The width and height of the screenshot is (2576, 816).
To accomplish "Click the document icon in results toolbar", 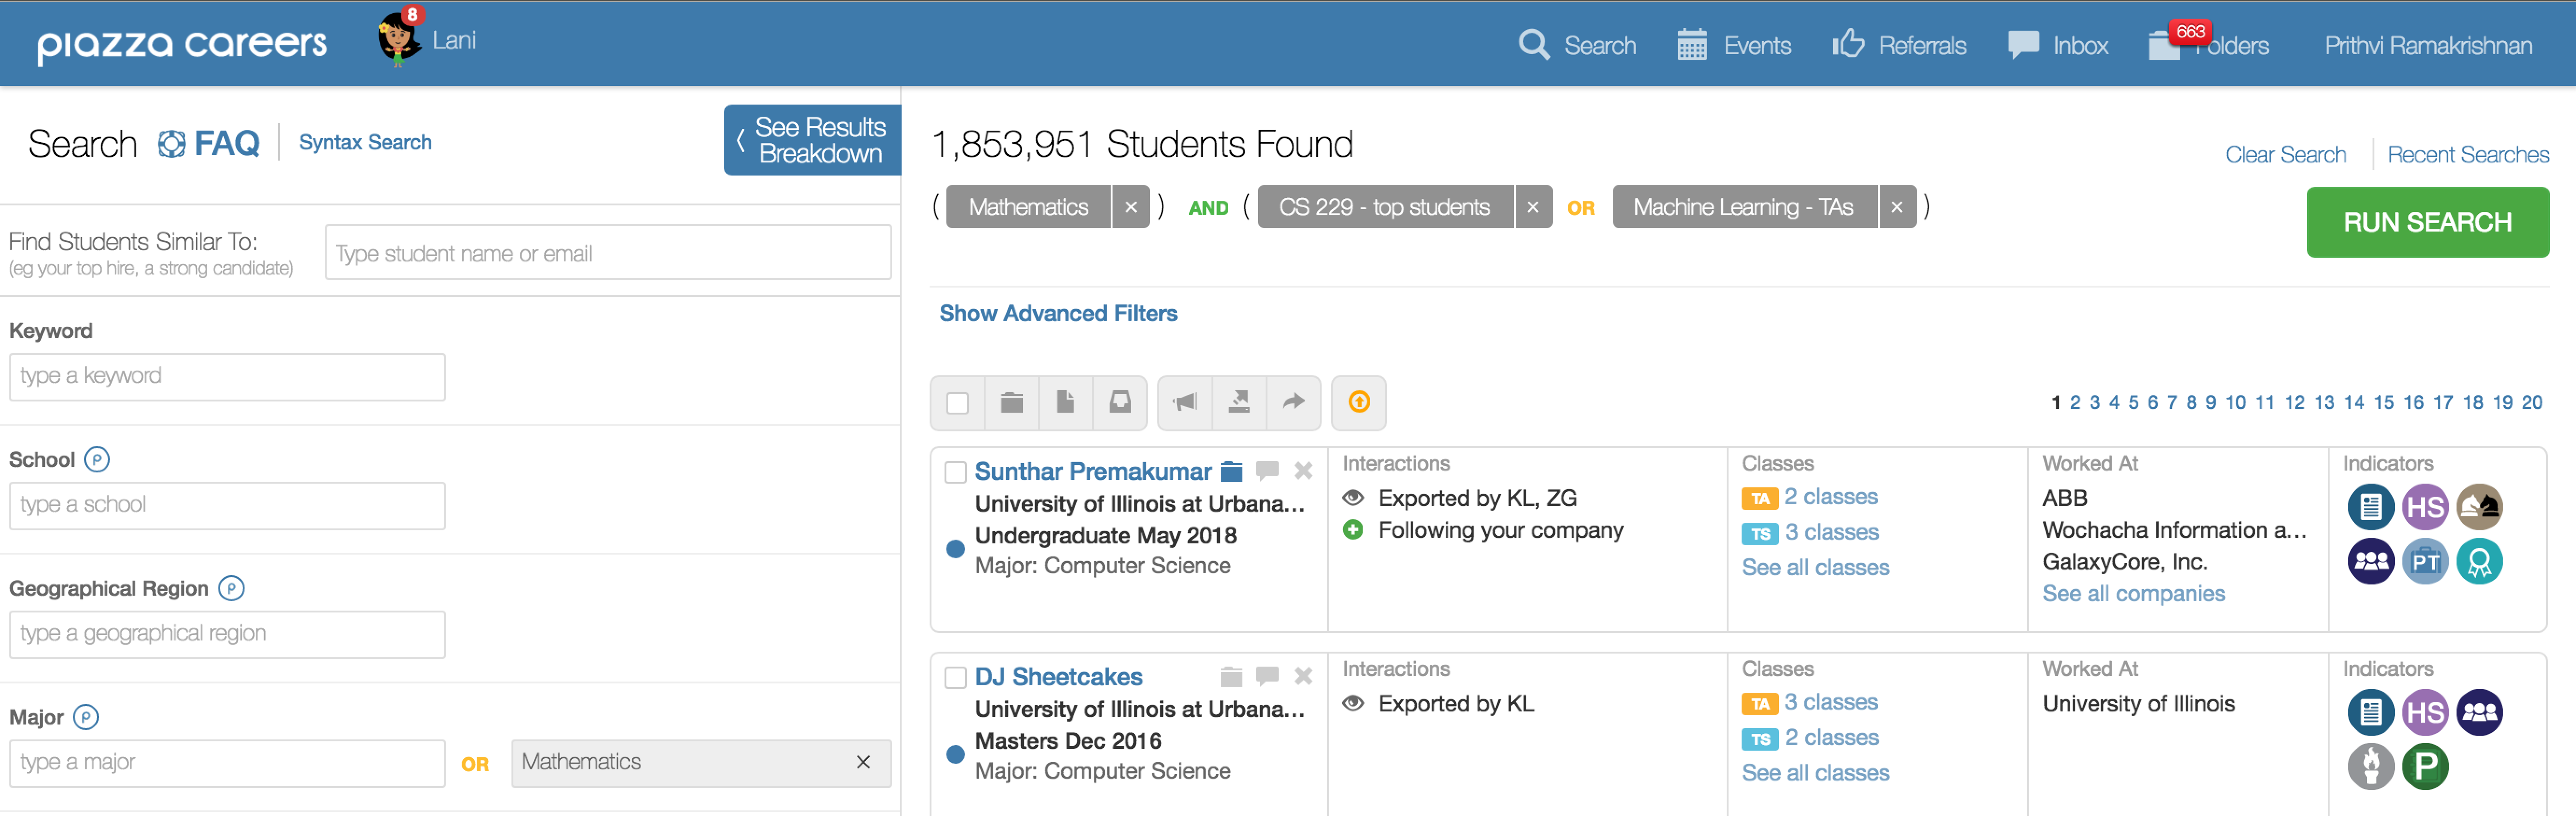I will pyautogui.click(x=1065, y=402).
